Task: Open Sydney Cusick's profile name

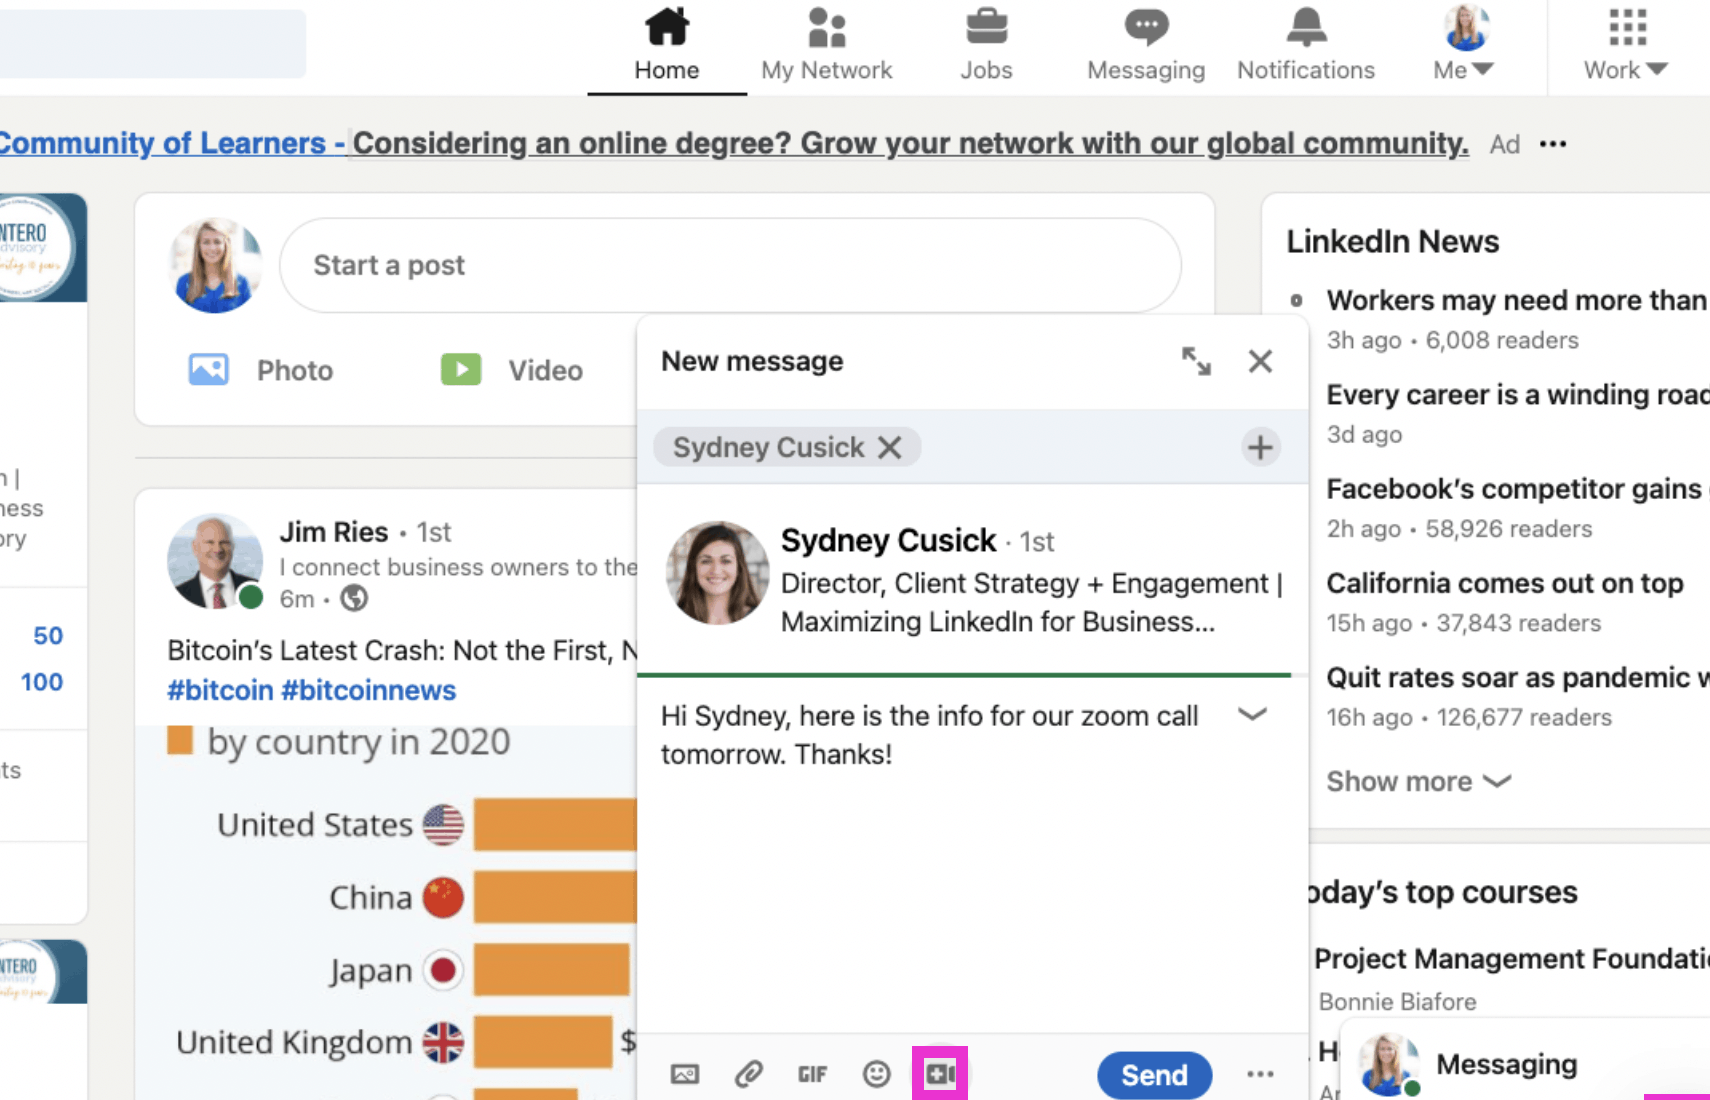Action: 888,540
